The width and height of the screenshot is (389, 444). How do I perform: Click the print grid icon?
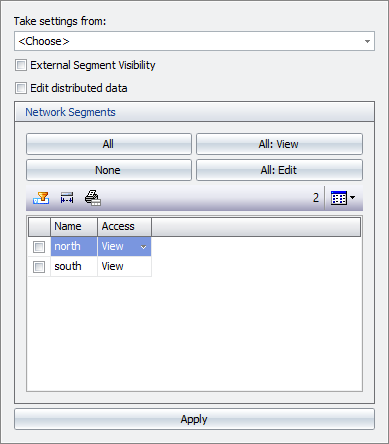93,198
